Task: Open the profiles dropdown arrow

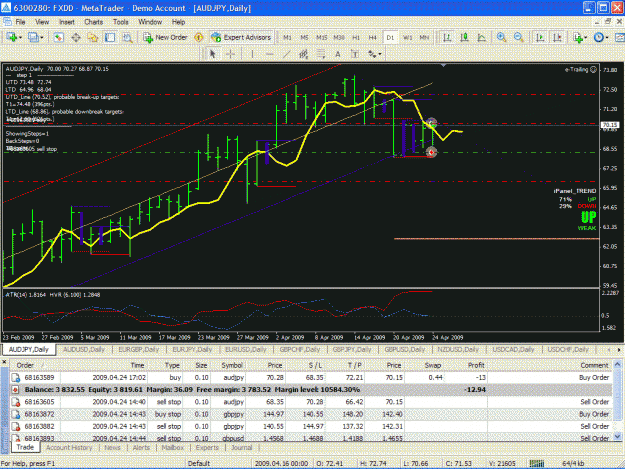Action: pos(42,37)
